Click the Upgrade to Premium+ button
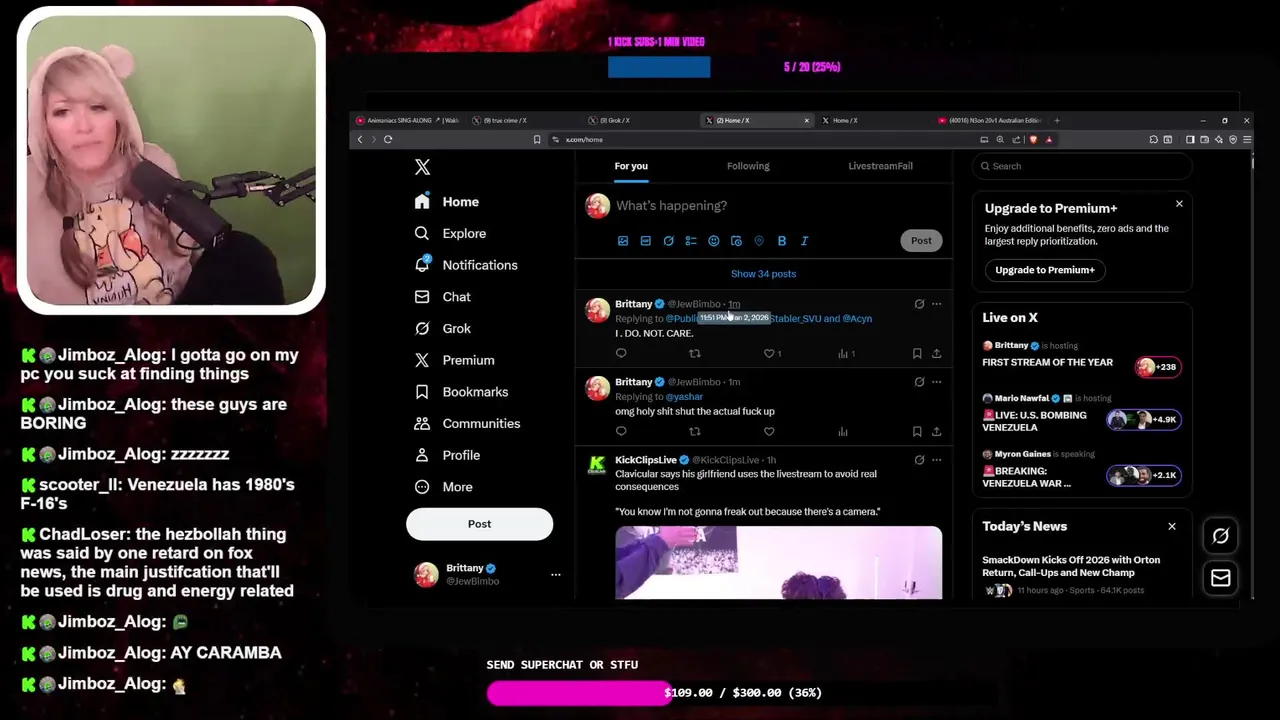1280x720 pixels. pos(1045,270)
